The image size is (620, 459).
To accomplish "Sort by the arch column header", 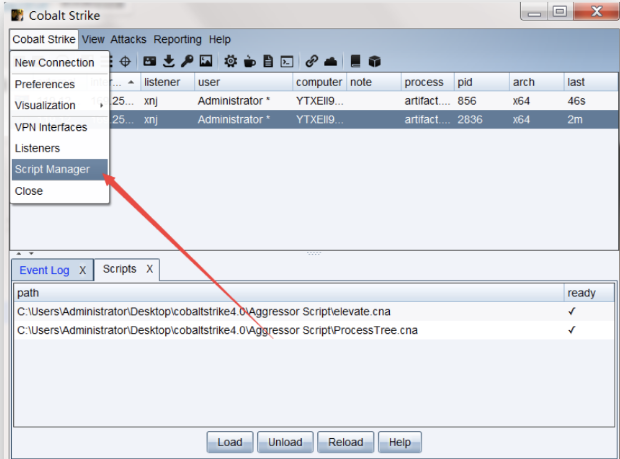I will [537, 82].
